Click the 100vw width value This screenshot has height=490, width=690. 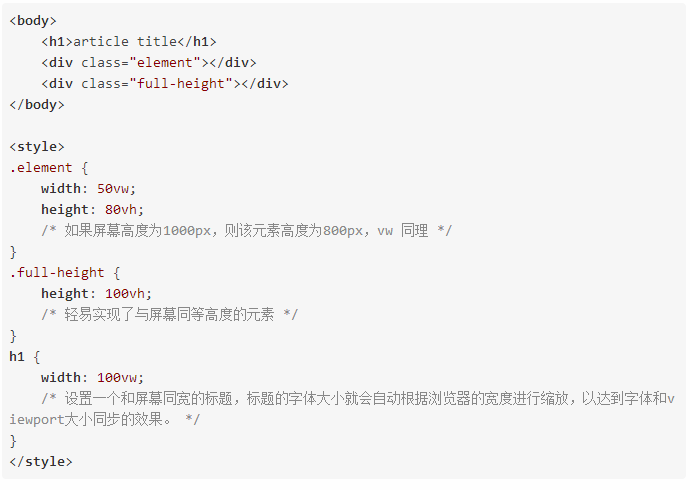117,378
